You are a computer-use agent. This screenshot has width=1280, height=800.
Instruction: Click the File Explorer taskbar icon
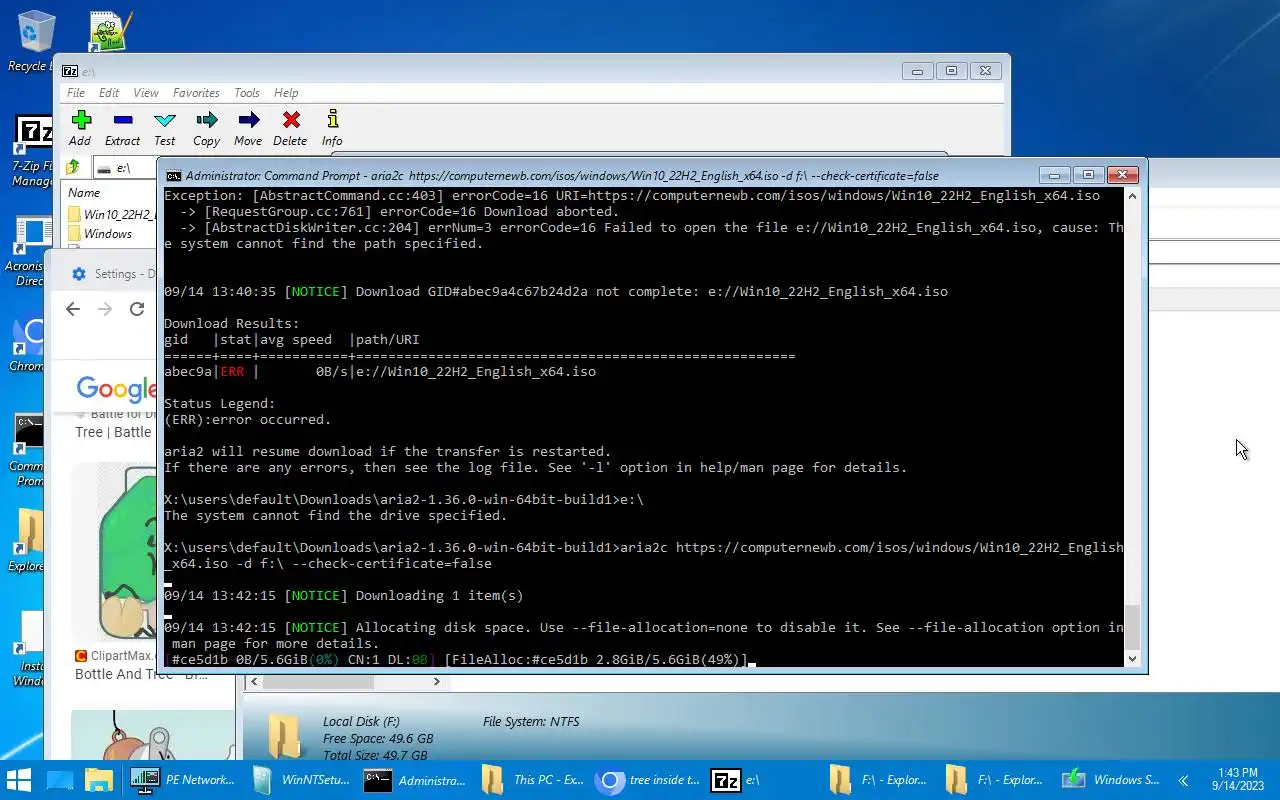(x=98, y=780)
